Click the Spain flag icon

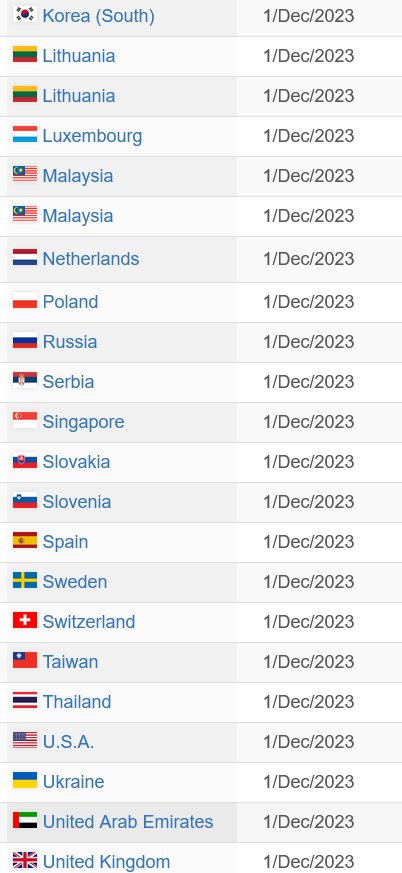pos(25,541)
